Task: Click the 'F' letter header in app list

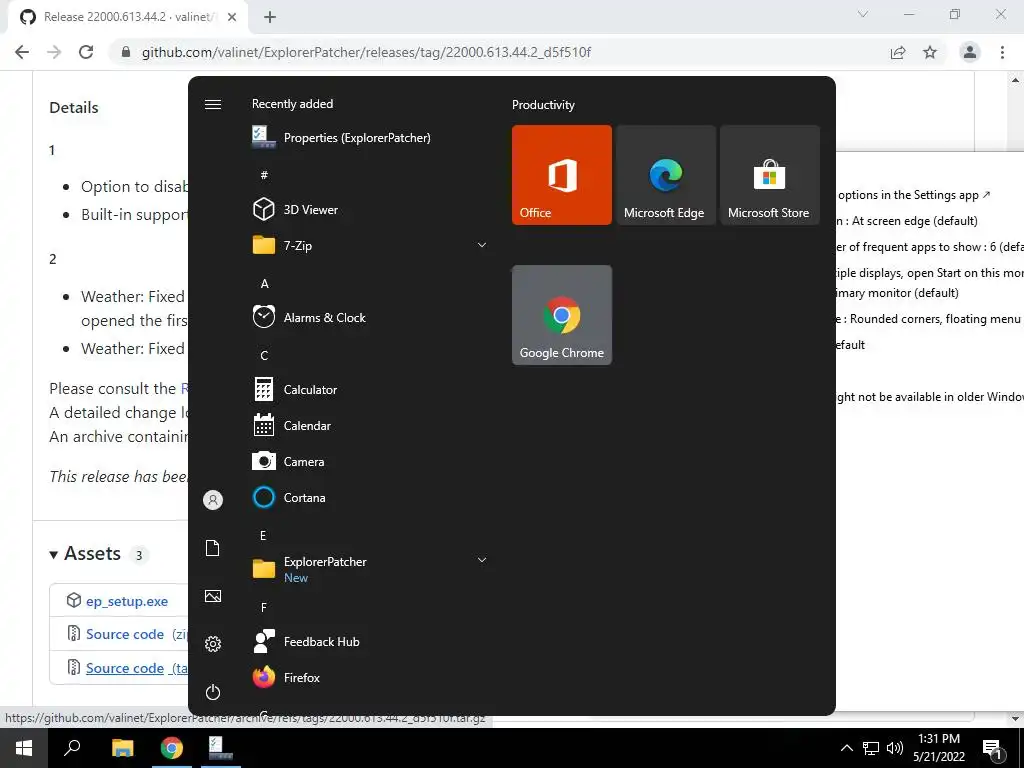Action: [264, 607]
